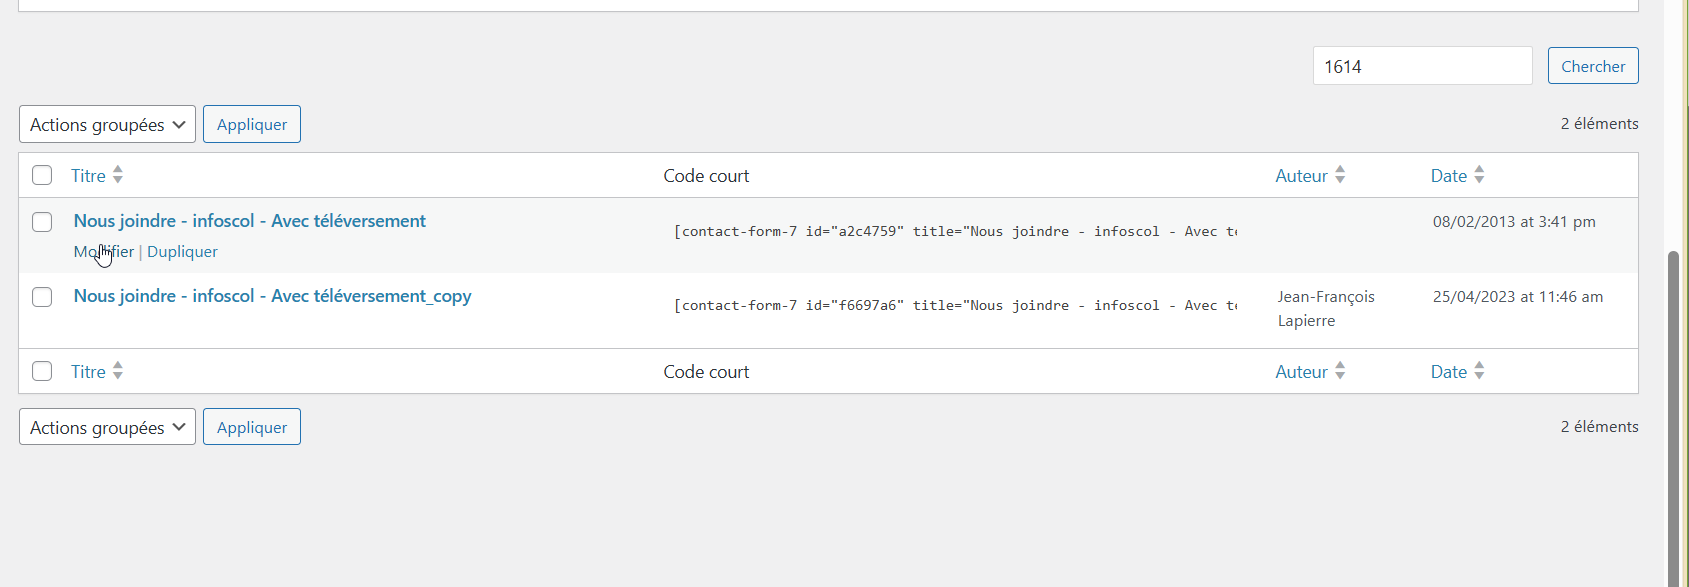This screenshot has width=1689, height=587.
Task: Select the first form row checkbox
Action: point(42,222)
